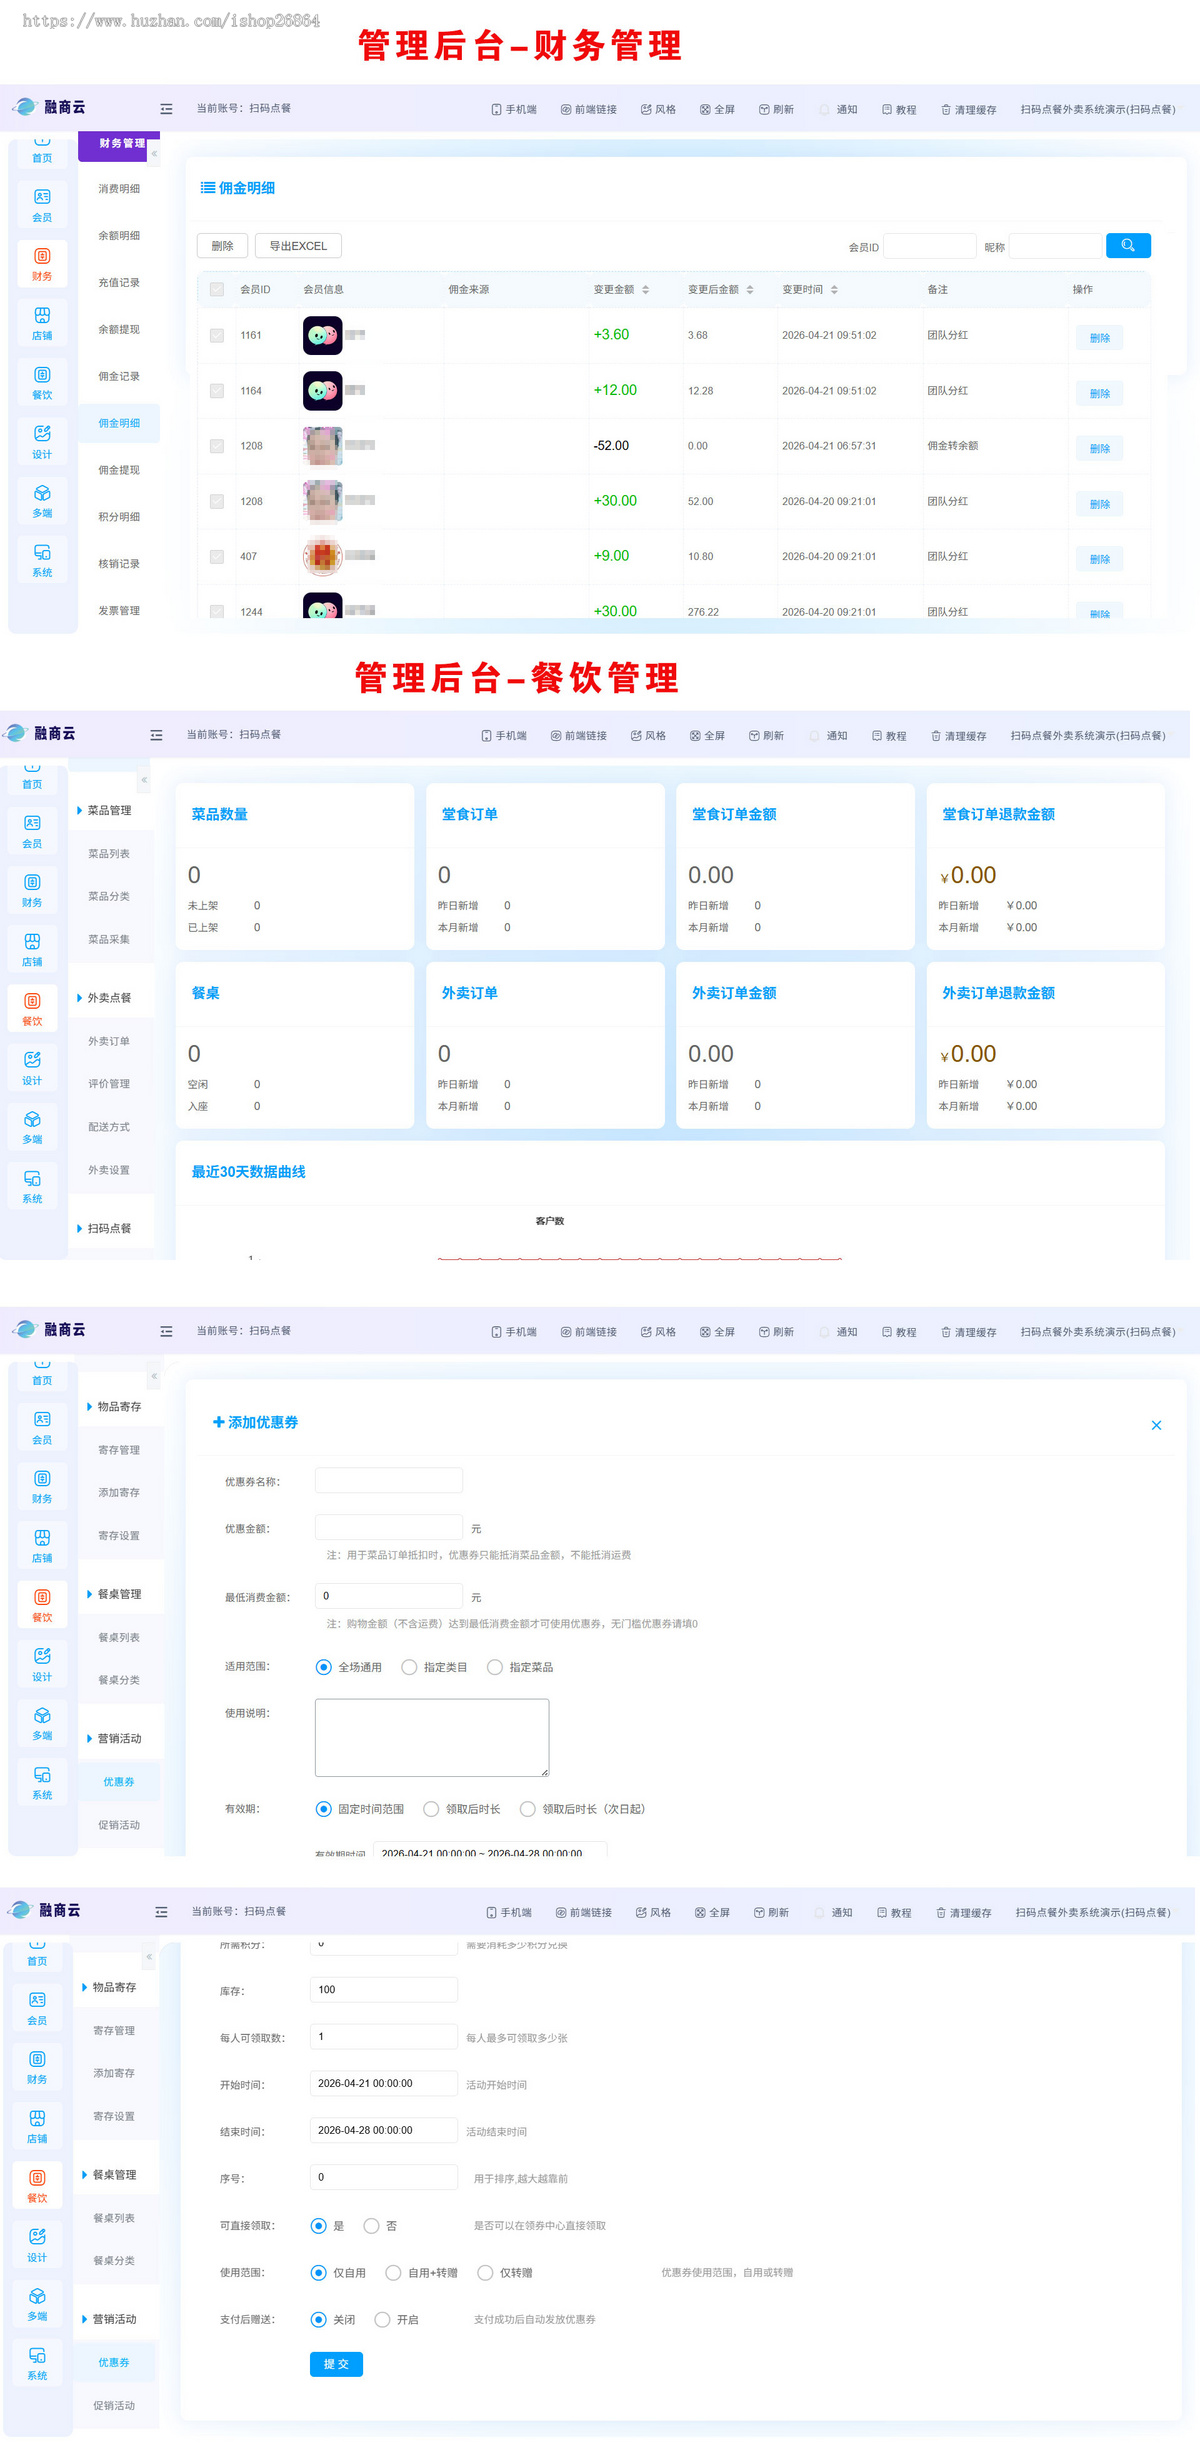Collapse 餐桌管理 group in 添加优惠券 screen
Image resolution: width=1200 pixels, height=2460 pixels.
click(120, 1594)
